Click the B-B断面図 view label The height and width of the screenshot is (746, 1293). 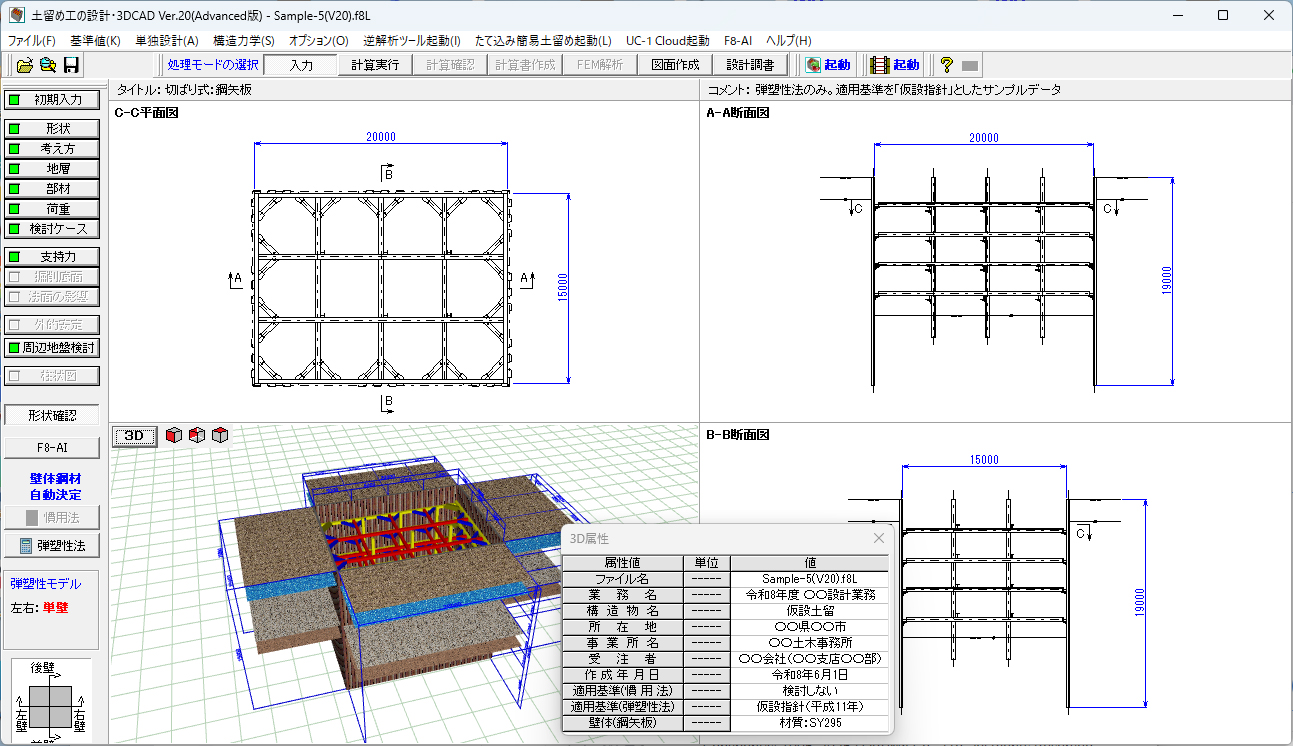pyautogui.click(x=738, y=435)
